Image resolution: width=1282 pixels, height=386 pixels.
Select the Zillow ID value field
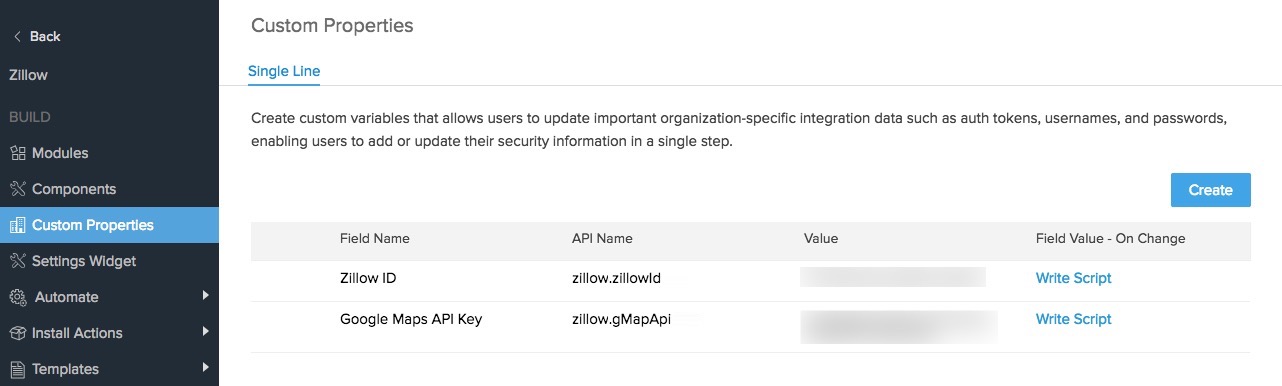tap(893, 277)
